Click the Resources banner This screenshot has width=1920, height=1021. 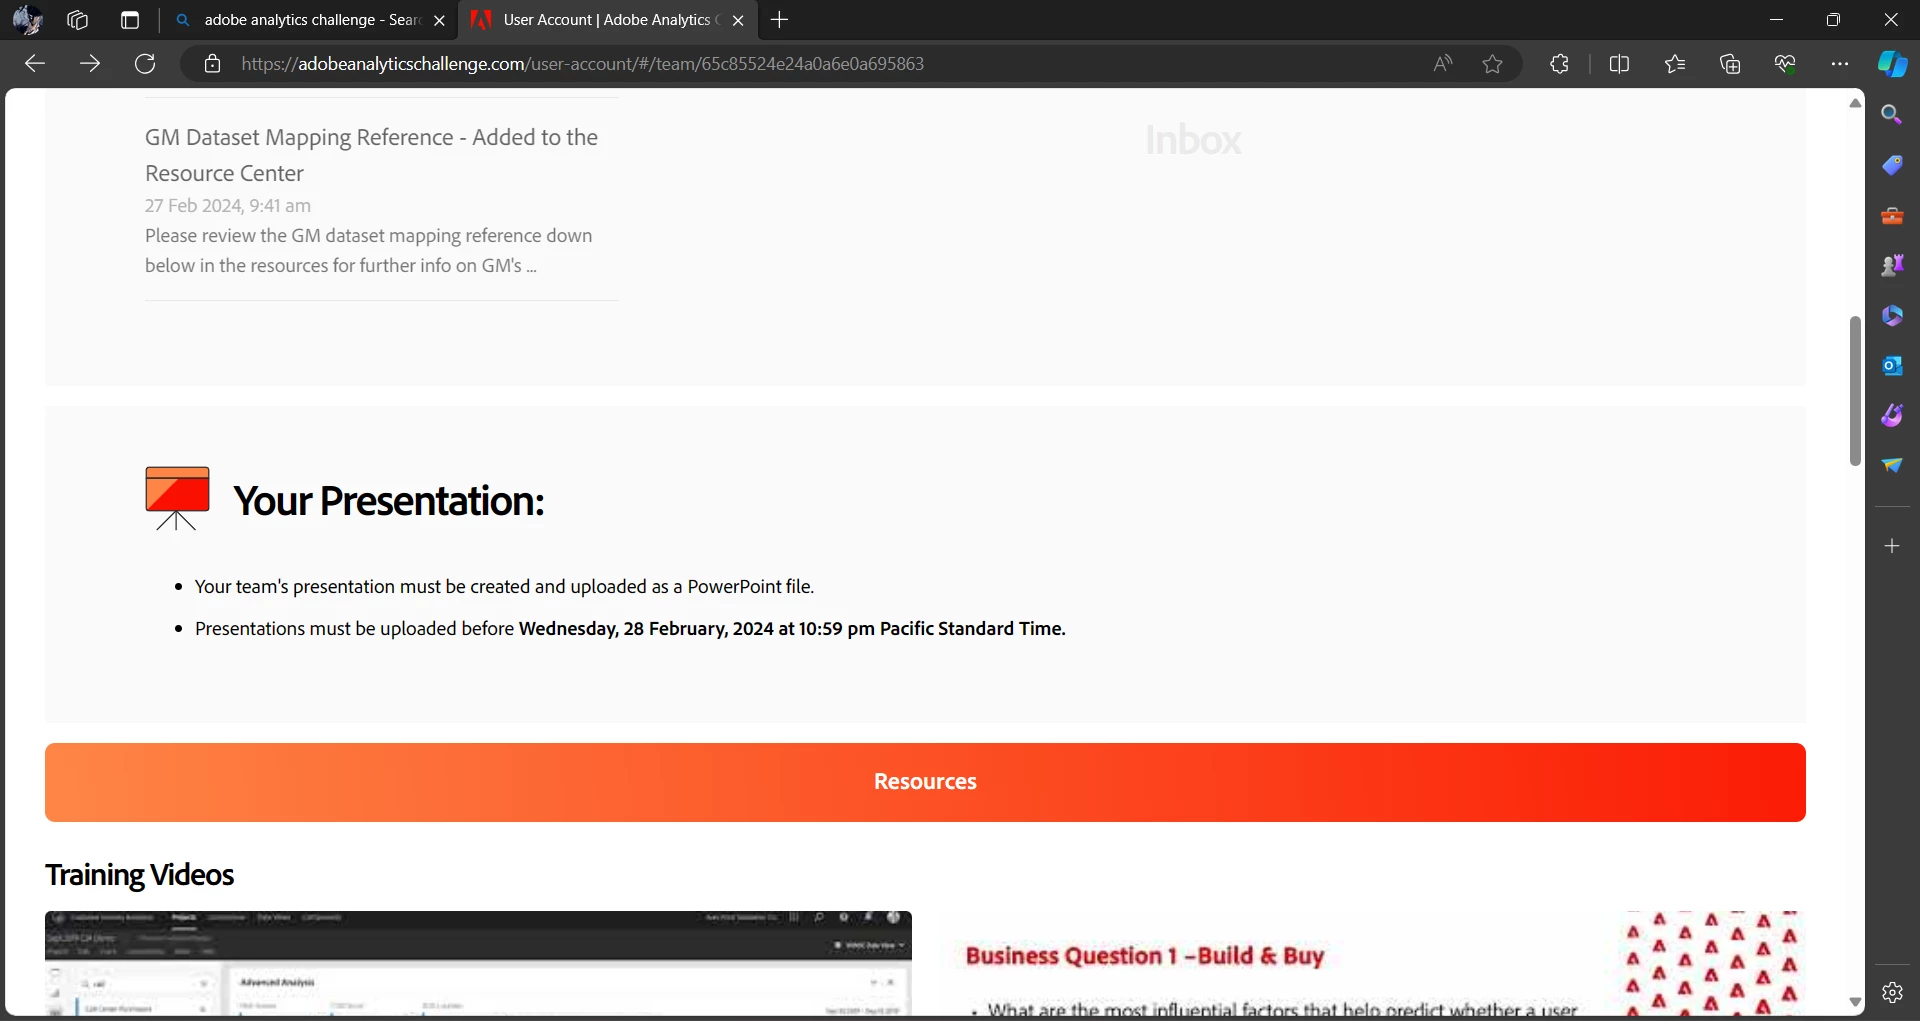(x=925, y=782)
